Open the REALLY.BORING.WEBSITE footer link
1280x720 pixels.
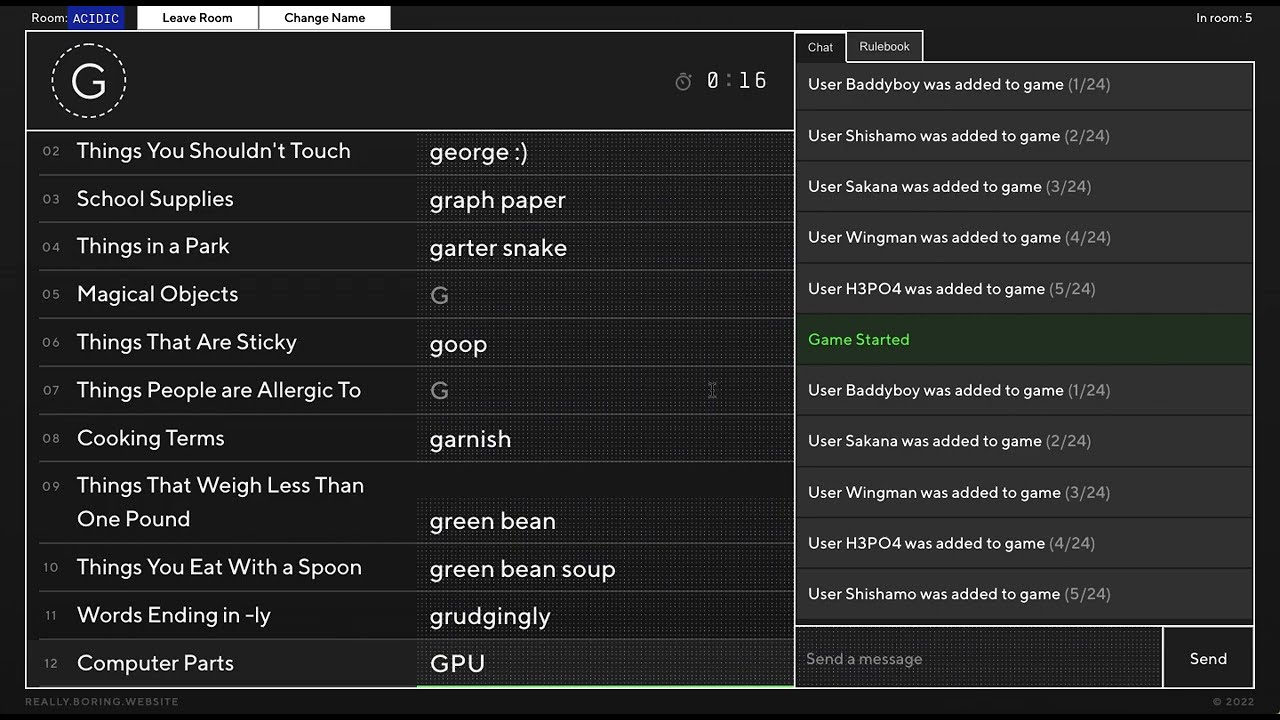click(x=102, y=702)
